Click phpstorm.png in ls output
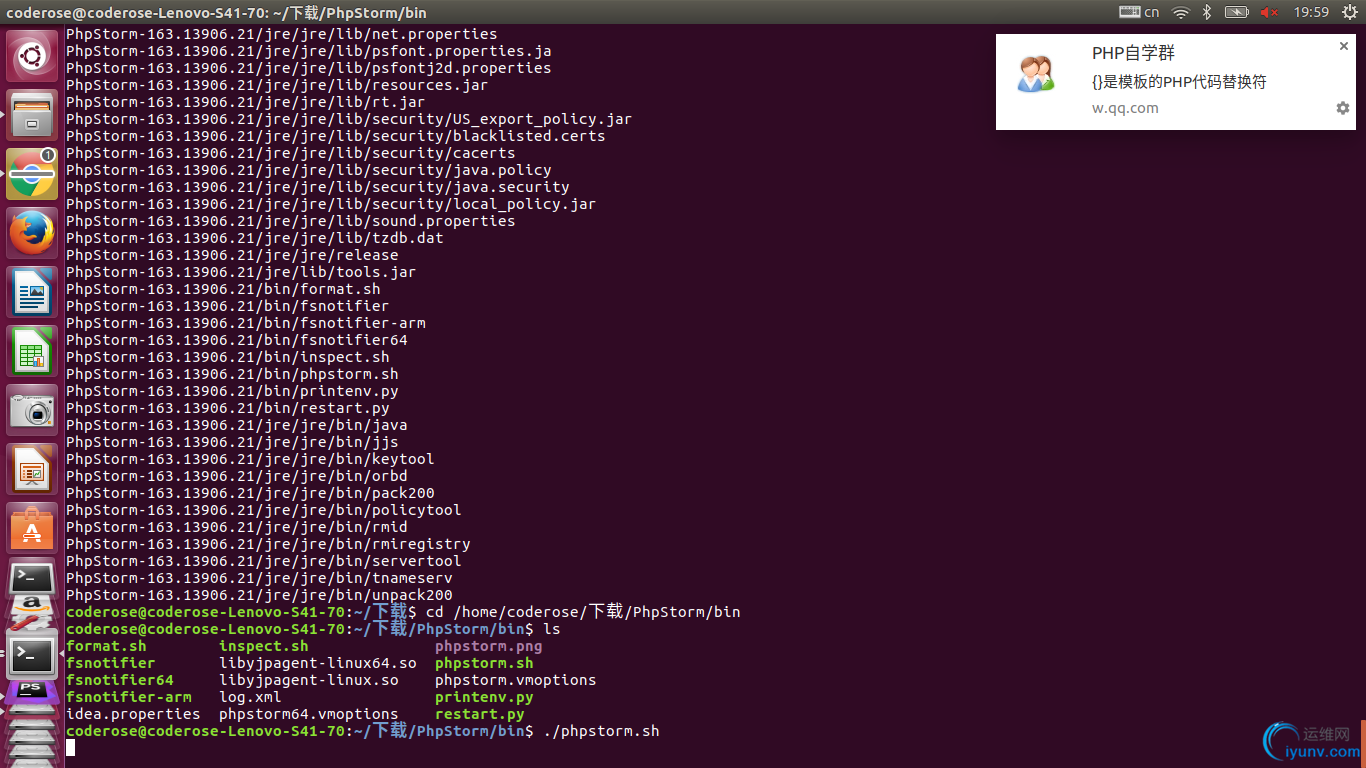This screenshot has height=768, width=1366. (x=489, y=646)
